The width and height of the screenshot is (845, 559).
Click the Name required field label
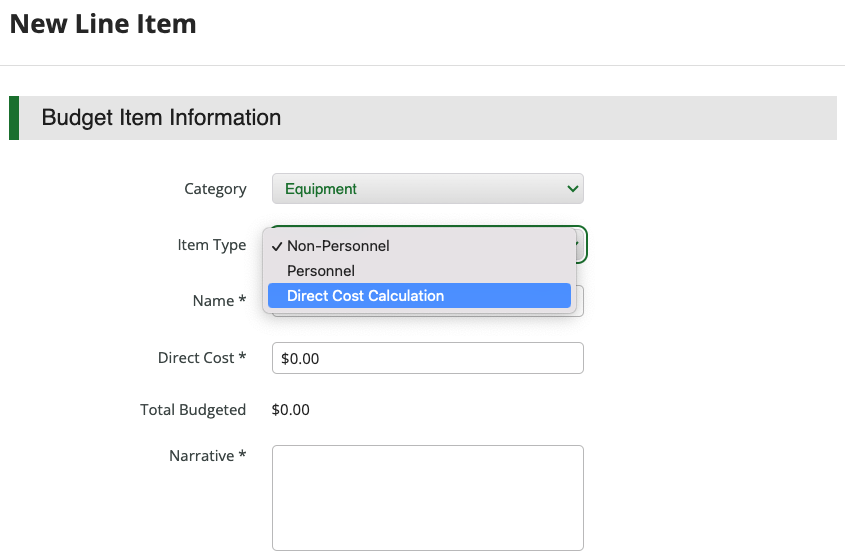click(219, 301)
